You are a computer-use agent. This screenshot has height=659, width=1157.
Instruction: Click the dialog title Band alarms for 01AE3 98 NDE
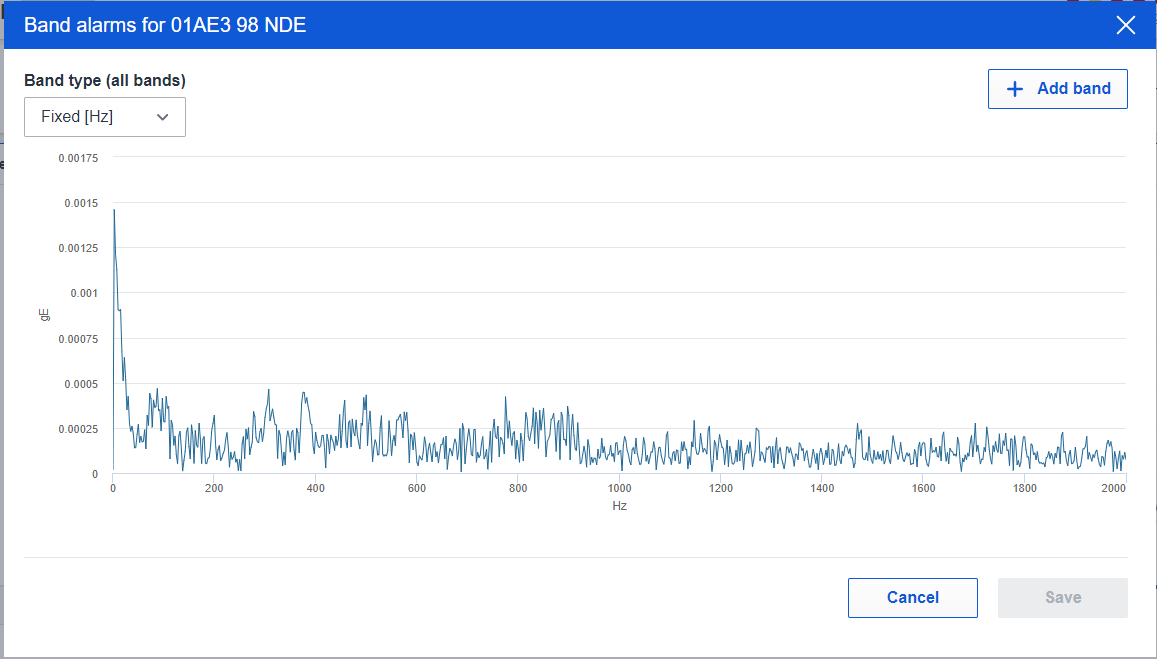point(165,25)
